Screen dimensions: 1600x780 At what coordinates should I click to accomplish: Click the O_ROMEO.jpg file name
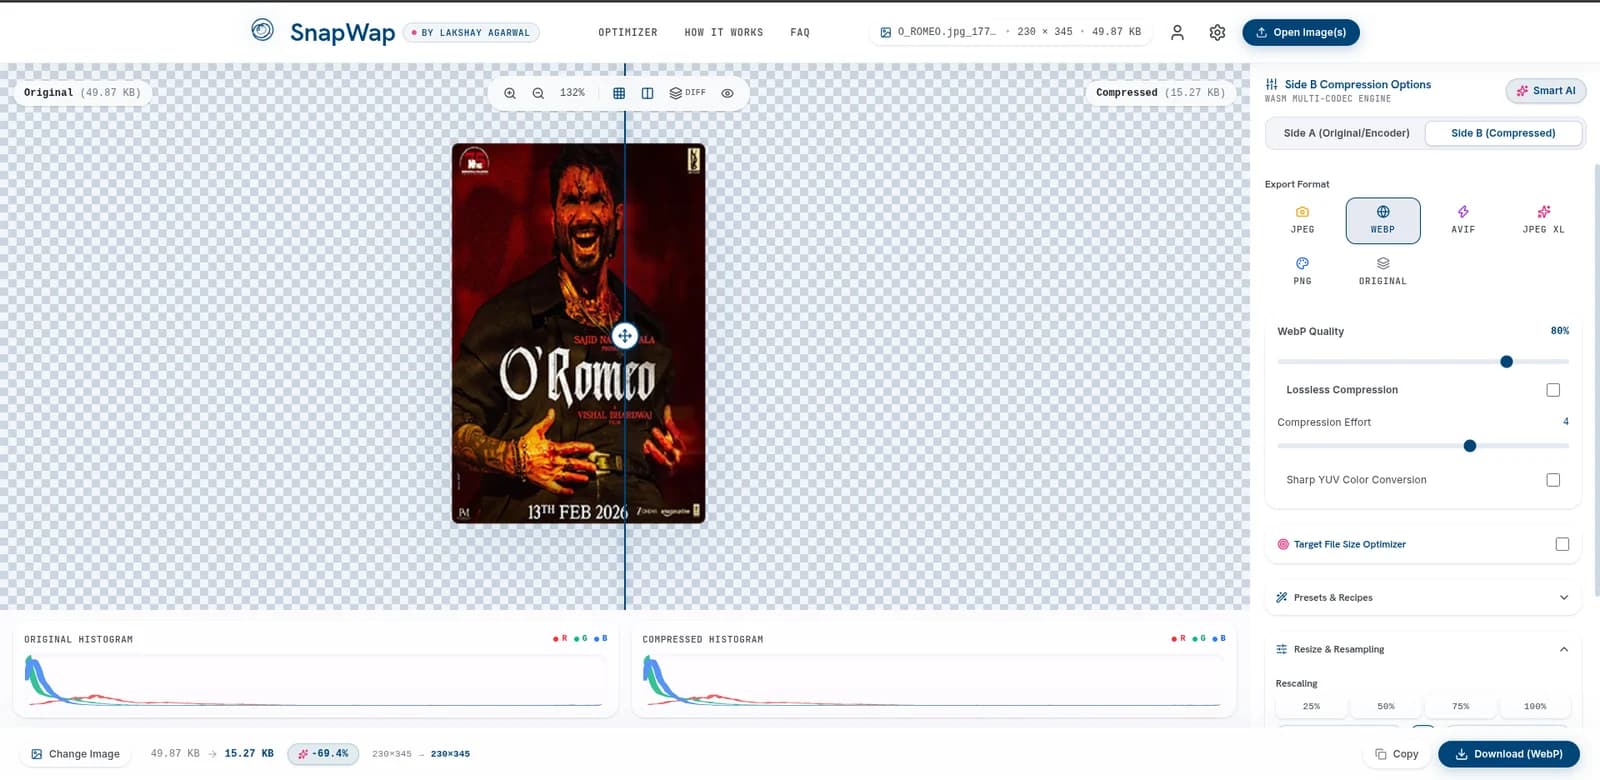coord(946,32)
